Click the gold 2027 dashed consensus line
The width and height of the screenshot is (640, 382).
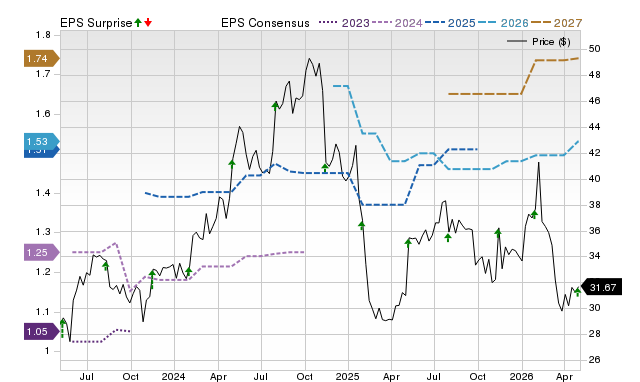point(484,94)
